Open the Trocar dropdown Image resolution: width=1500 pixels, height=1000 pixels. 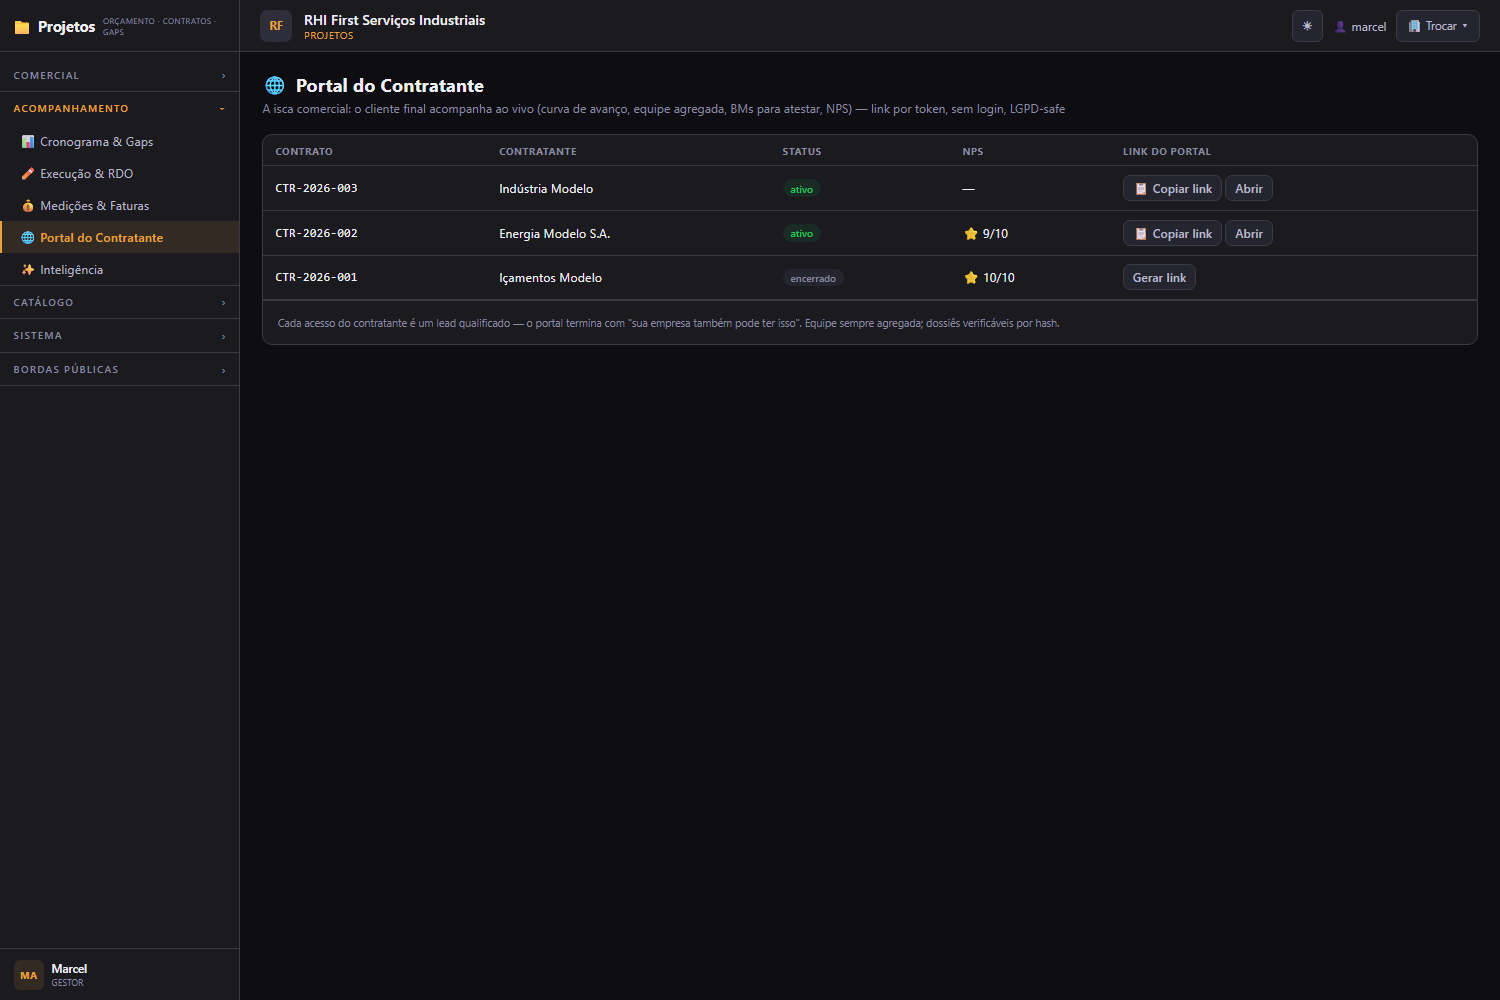pos(1437,26)
